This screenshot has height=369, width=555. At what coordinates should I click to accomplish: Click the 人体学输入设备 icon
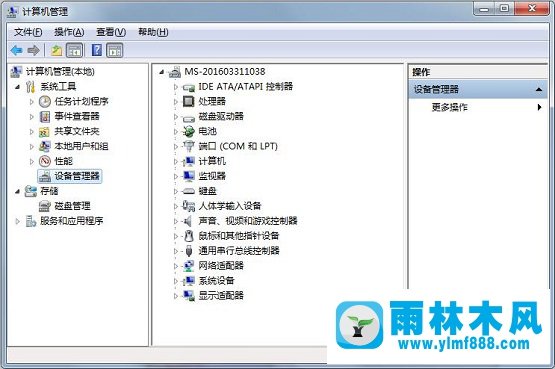pos(189,206)
